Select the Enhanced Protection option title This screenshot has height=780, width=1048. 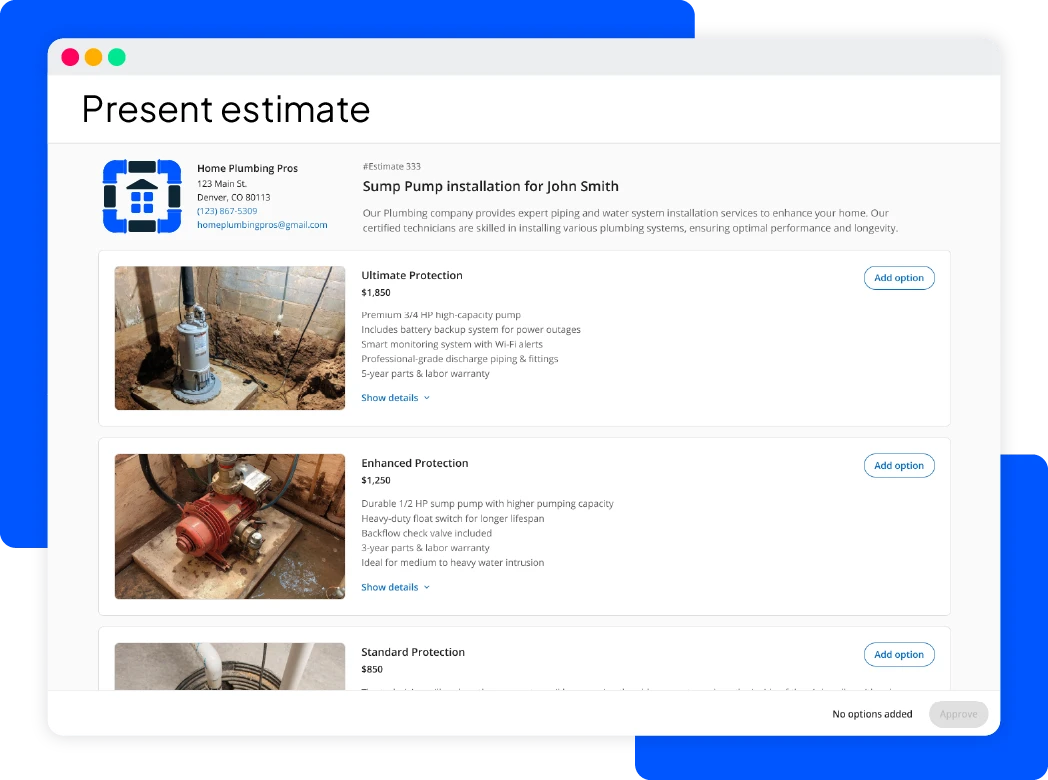(414, 463)
